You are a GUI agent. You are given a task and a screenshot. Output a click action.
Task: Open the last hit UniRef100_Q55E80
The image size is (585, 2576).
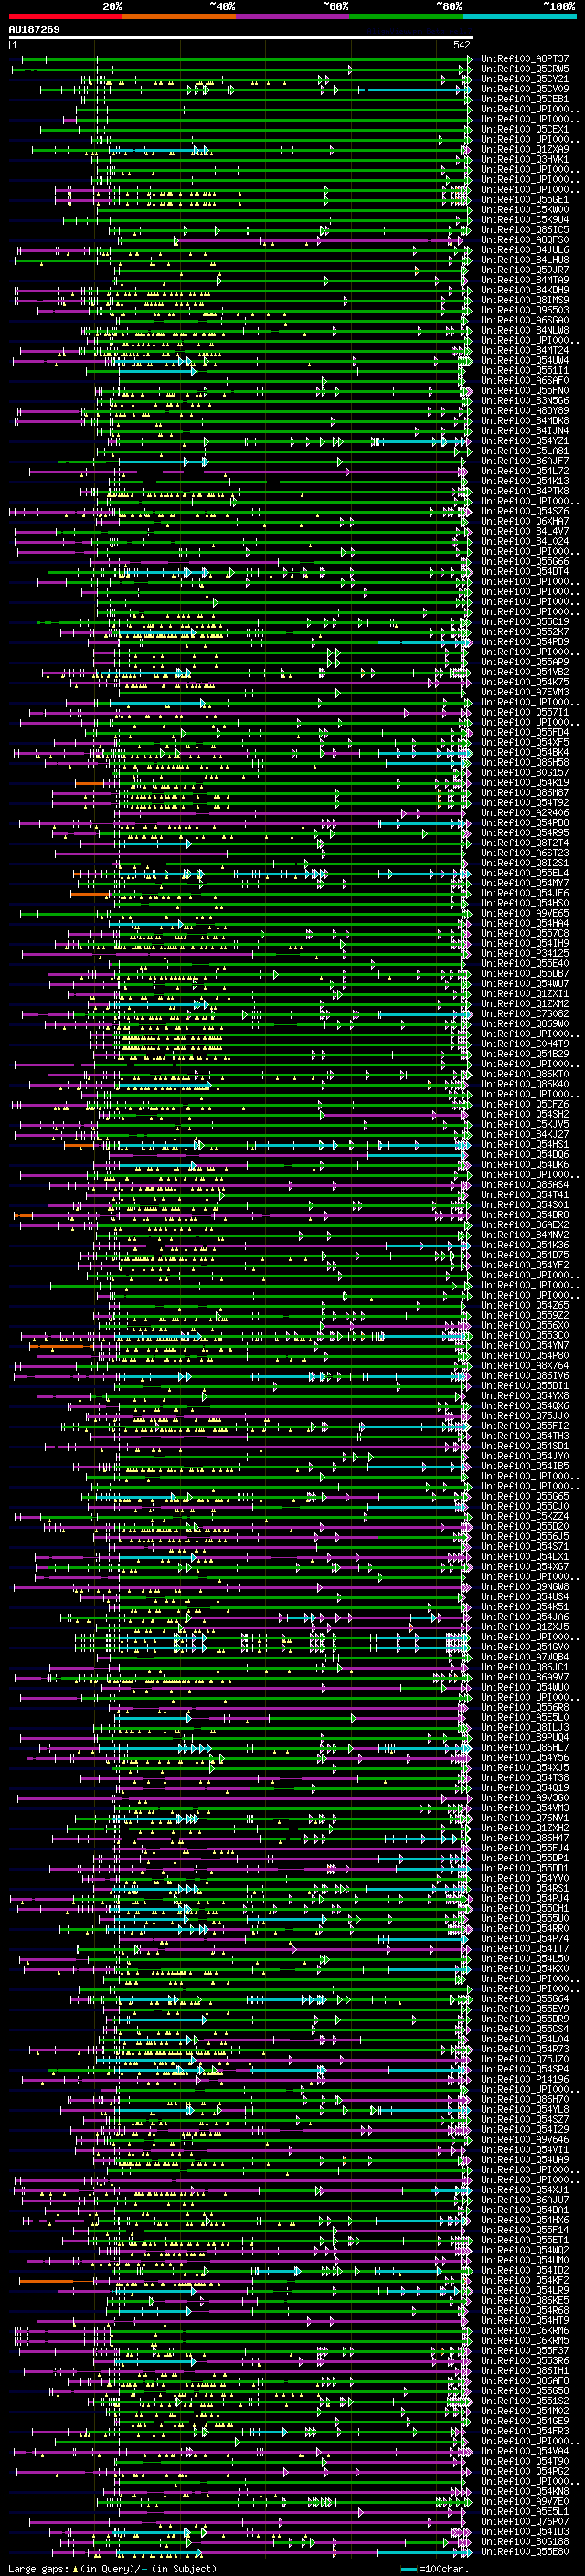point(525,2552)
